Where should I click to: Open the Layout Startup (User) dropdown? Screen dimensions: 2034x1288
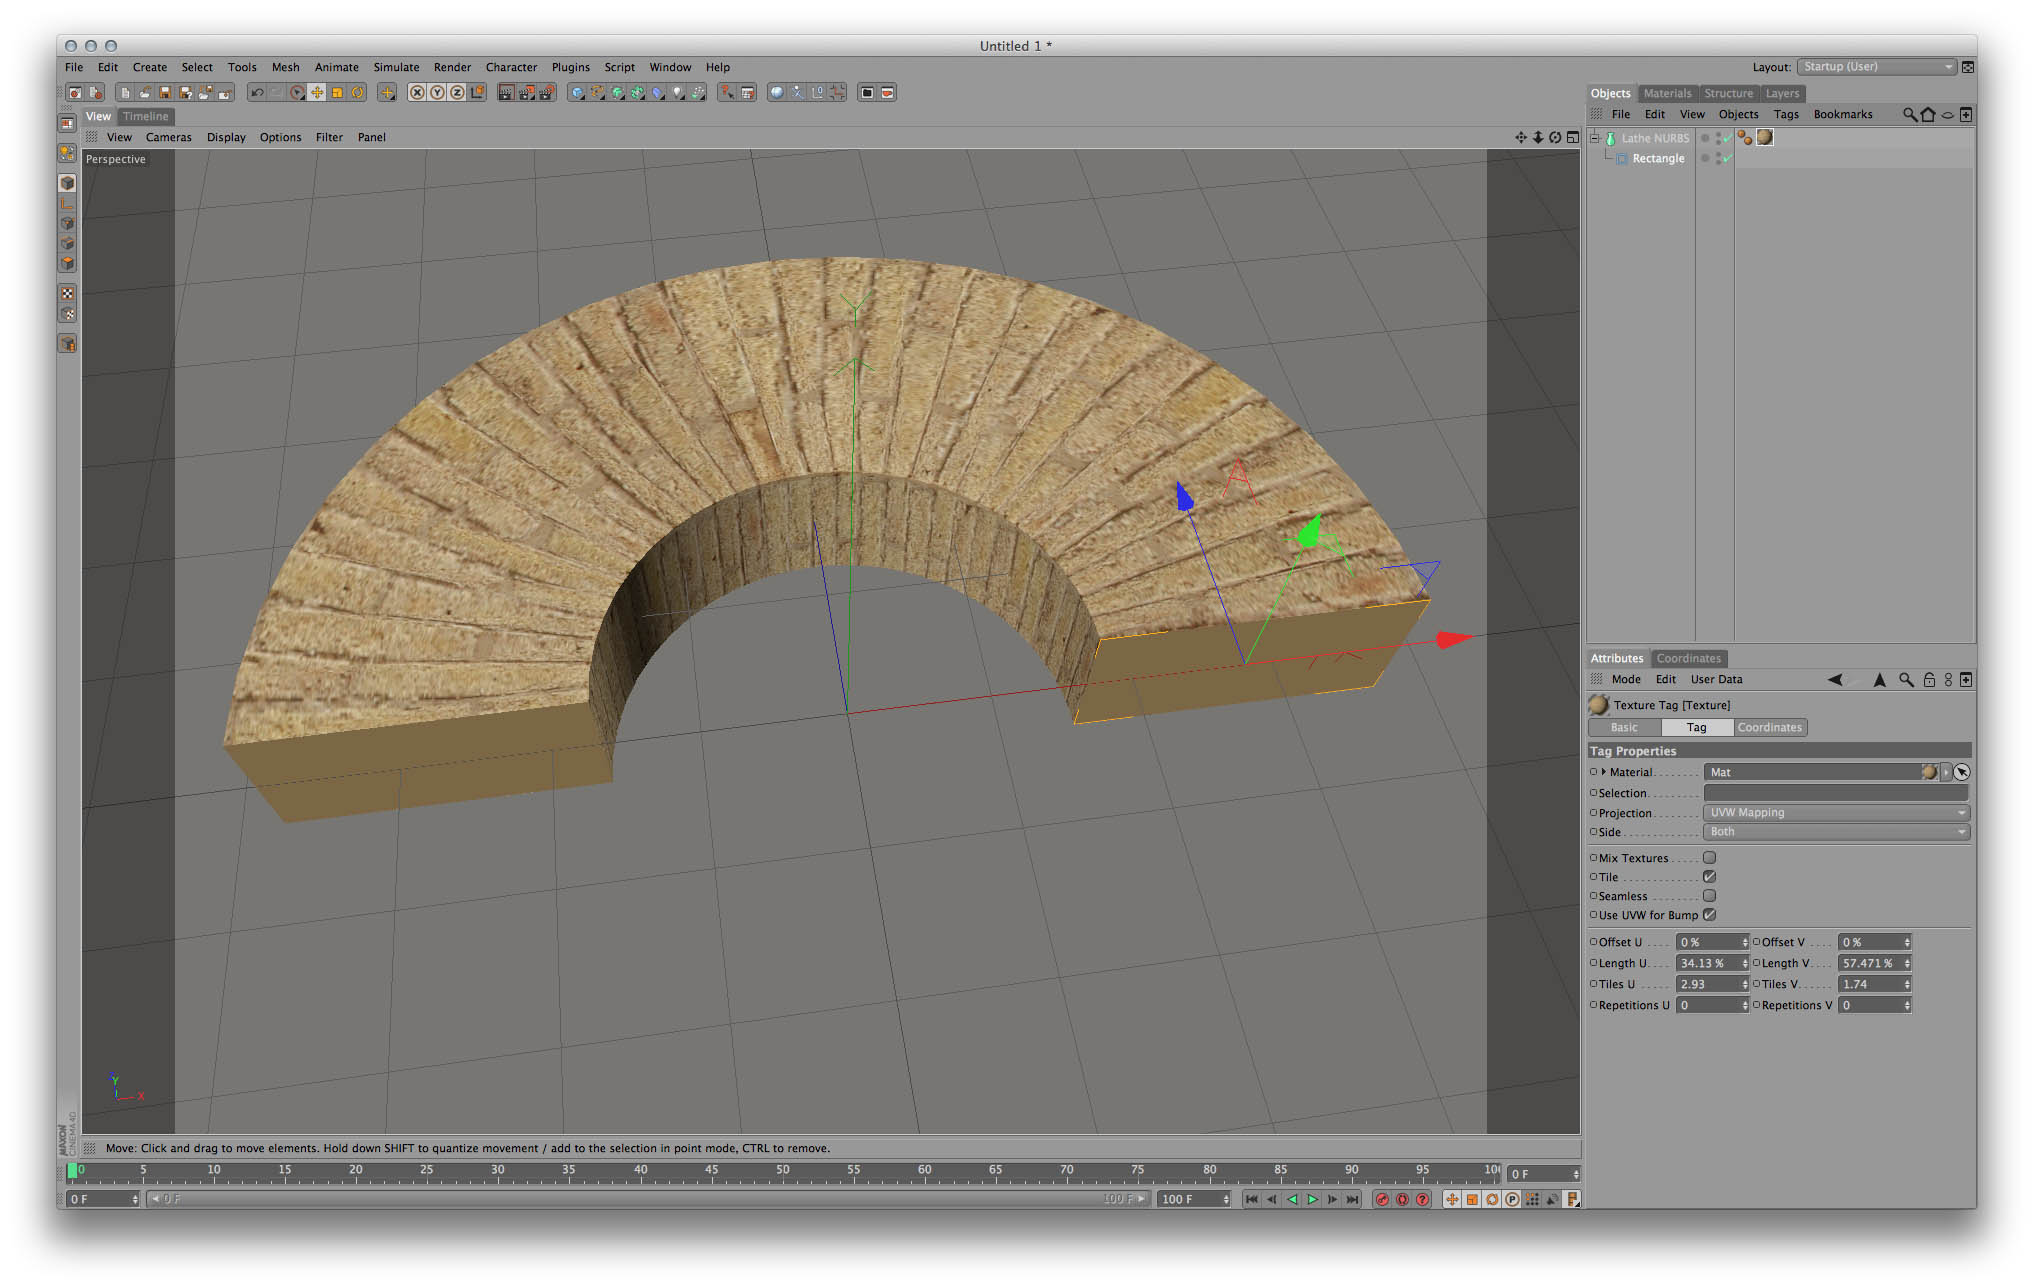click(x=1876, y=67)
